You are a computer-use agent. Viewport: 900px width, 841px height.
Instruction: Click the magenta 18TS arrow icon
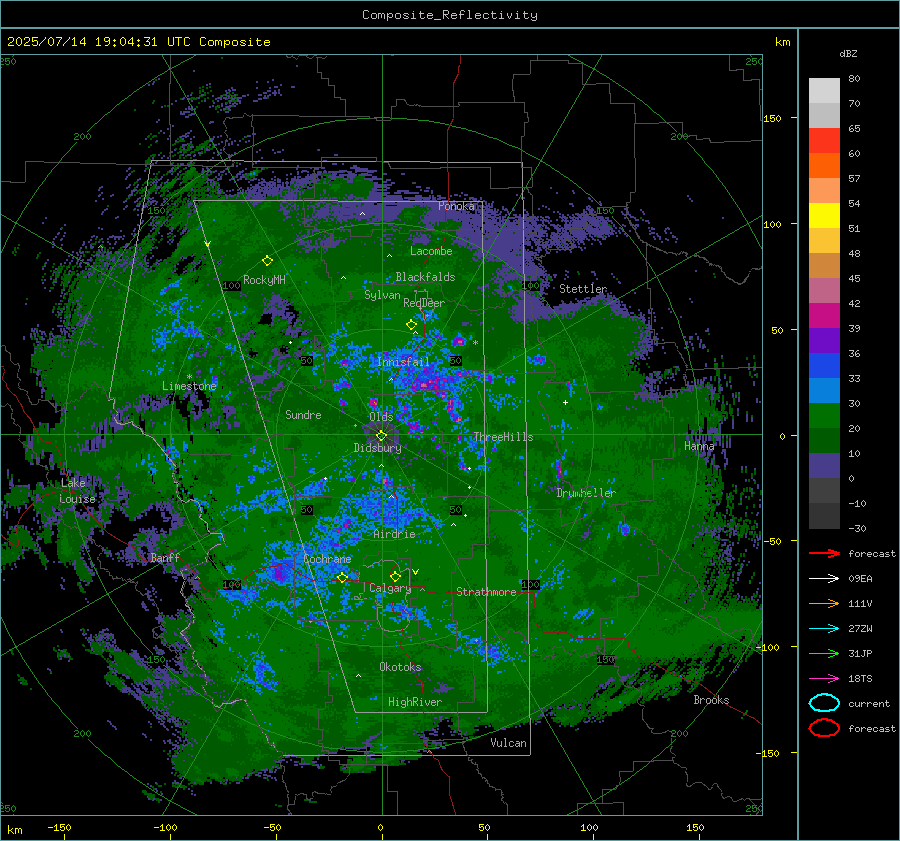tap(824, 679)
